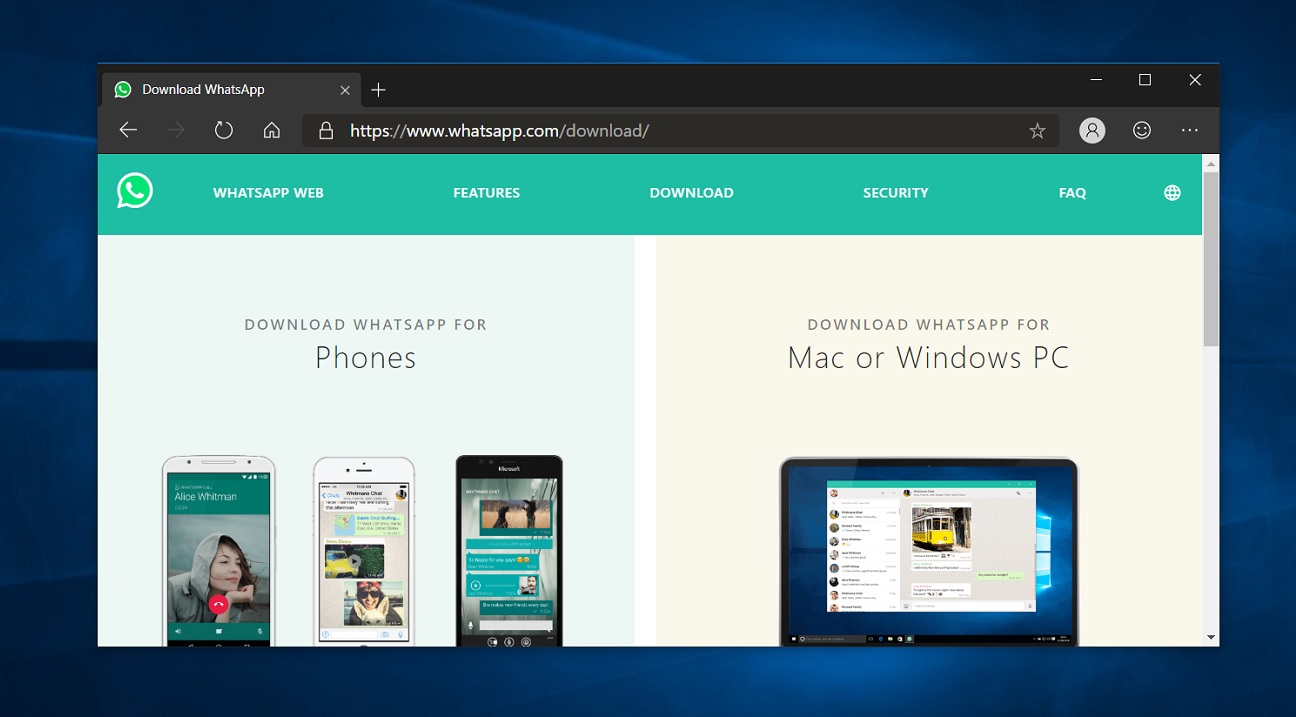Viewport: 1296px width, 717px height.
Task: Click the browser forward arrow
Action: [176, 130]
